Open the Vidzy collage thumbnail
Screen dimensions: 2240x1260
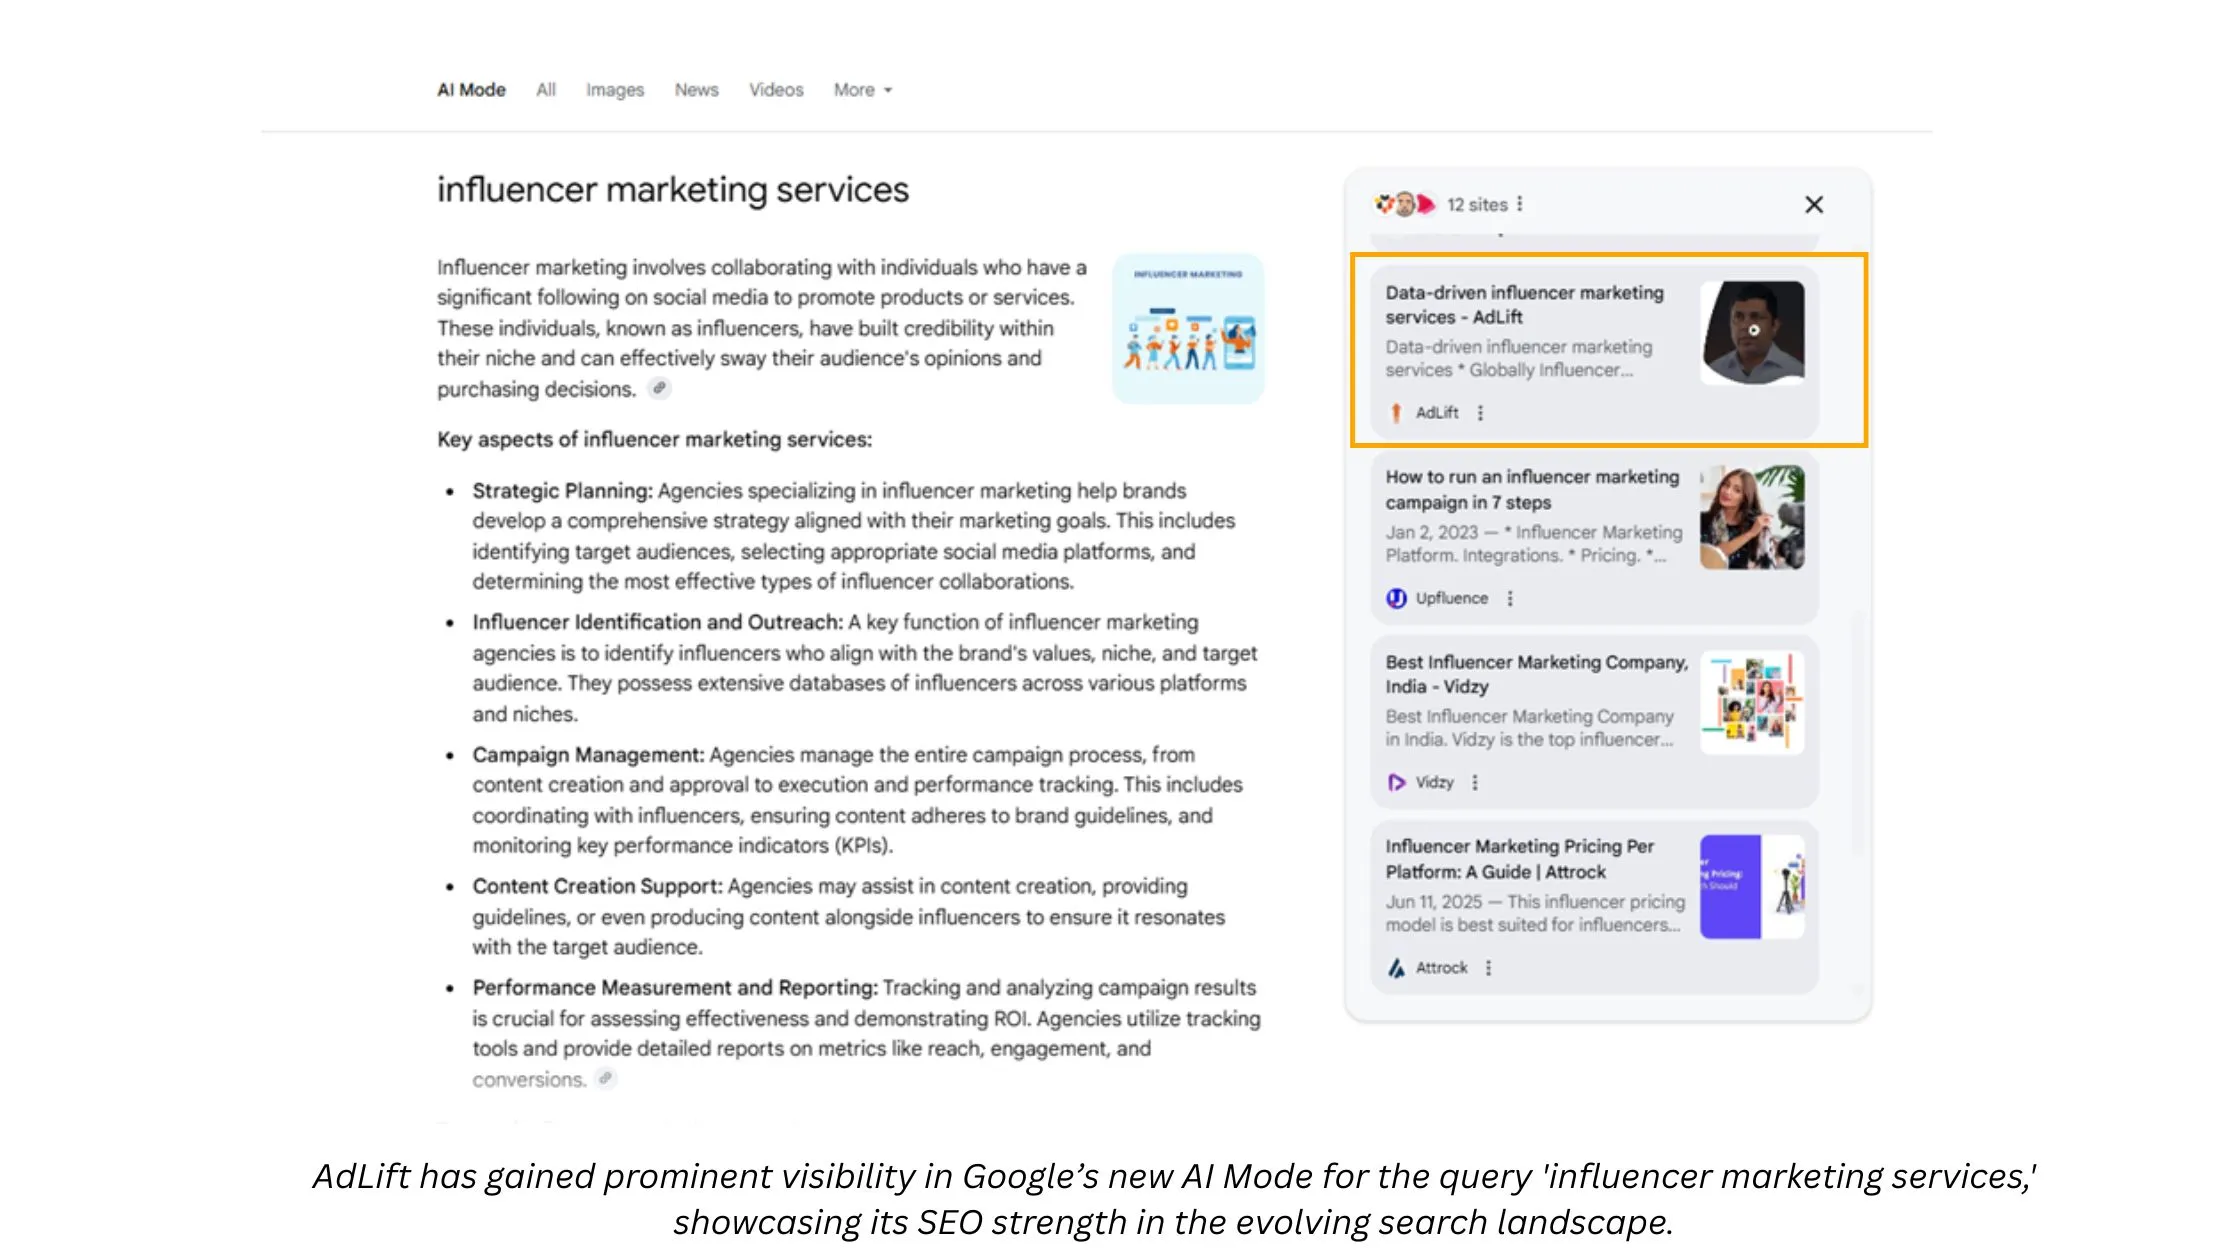(1753, 702)
